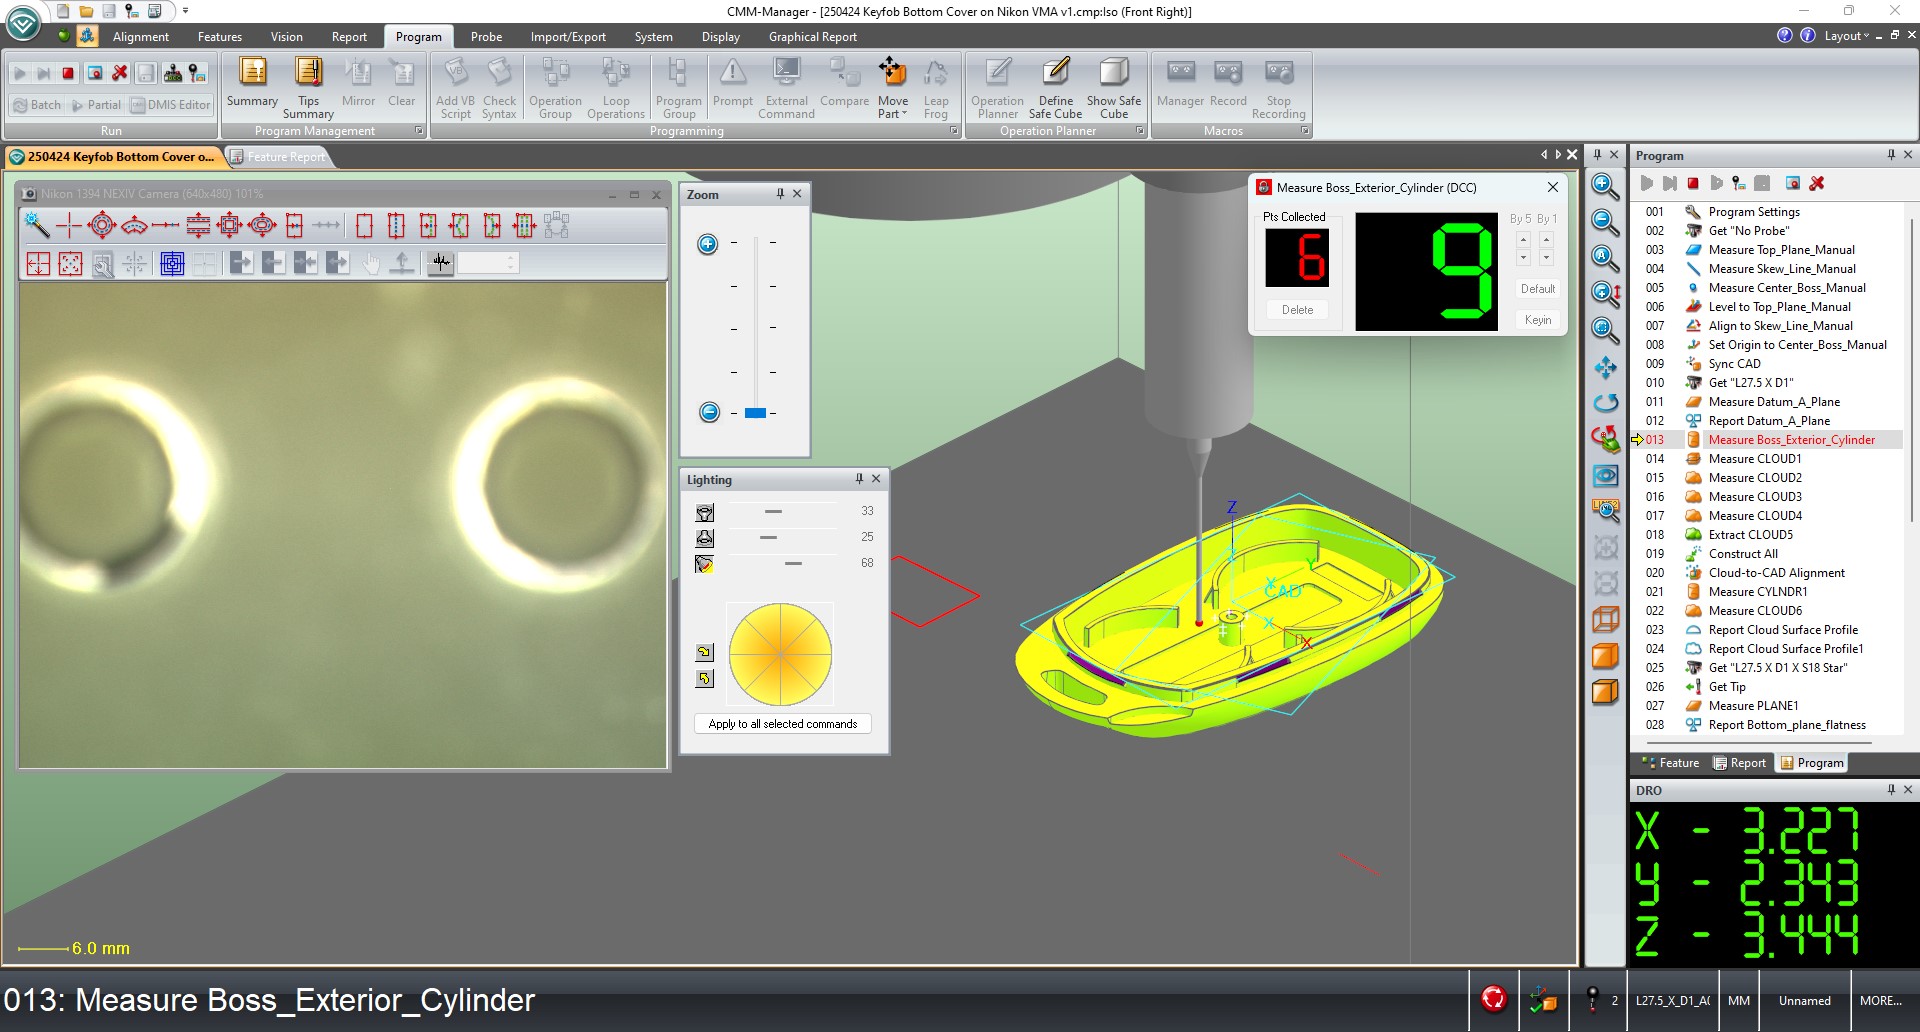Click the zoom in magnifier in view toolbar
The height and width of the screenshot is (1032, 1920).
pyautogui.click(x=1604, y=186)
